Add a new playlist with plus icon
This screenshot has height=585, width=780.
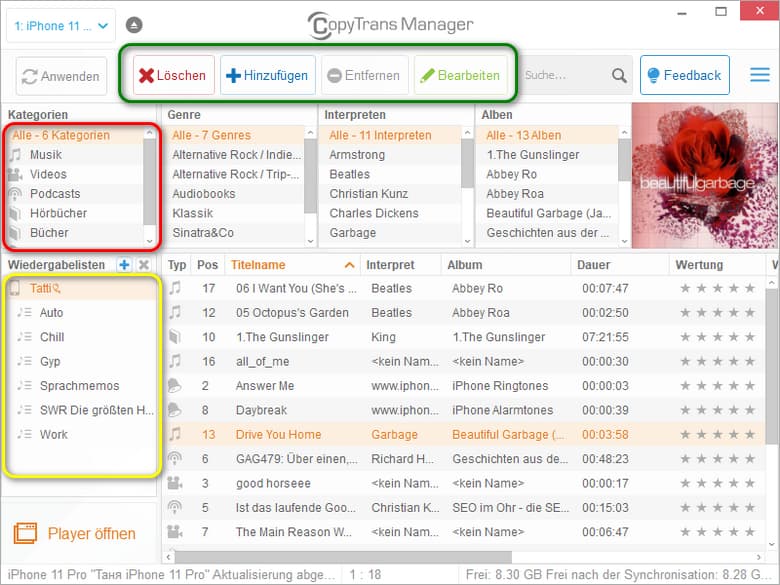point(124,265)
